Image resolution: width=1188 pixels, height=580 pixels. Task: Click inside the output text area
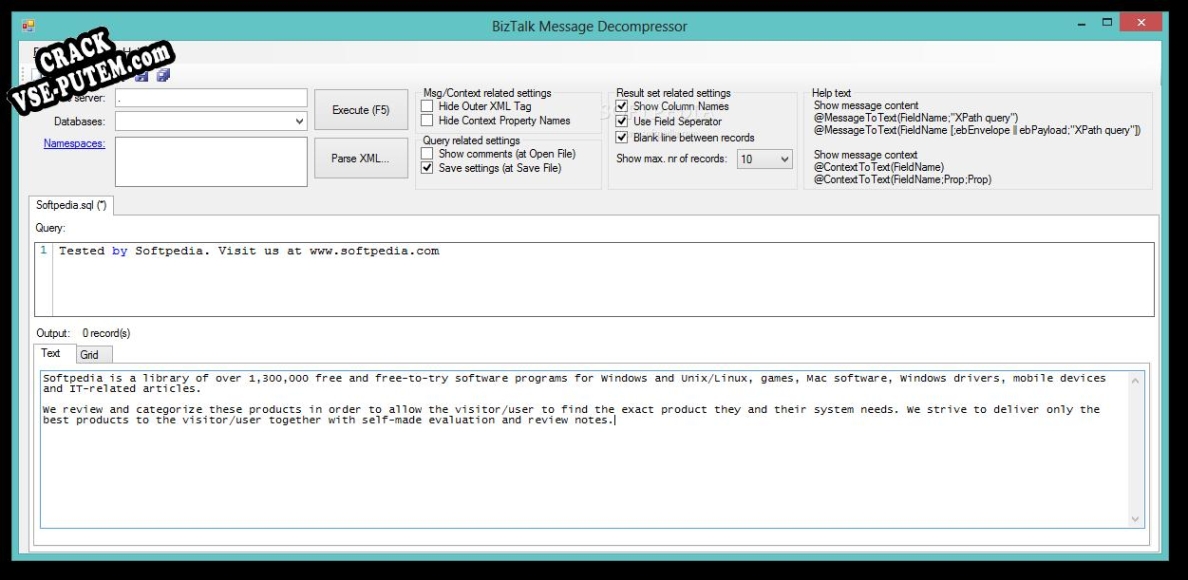[x=584, y=449]
